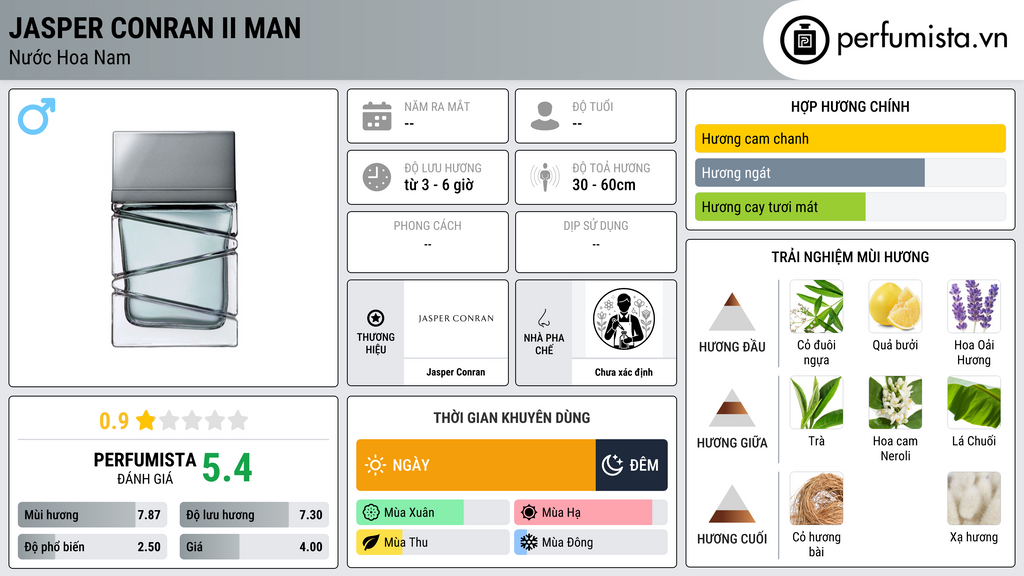
Task: Click the sillage icon beside Độ toả hương
Action: tap(545, 177)
